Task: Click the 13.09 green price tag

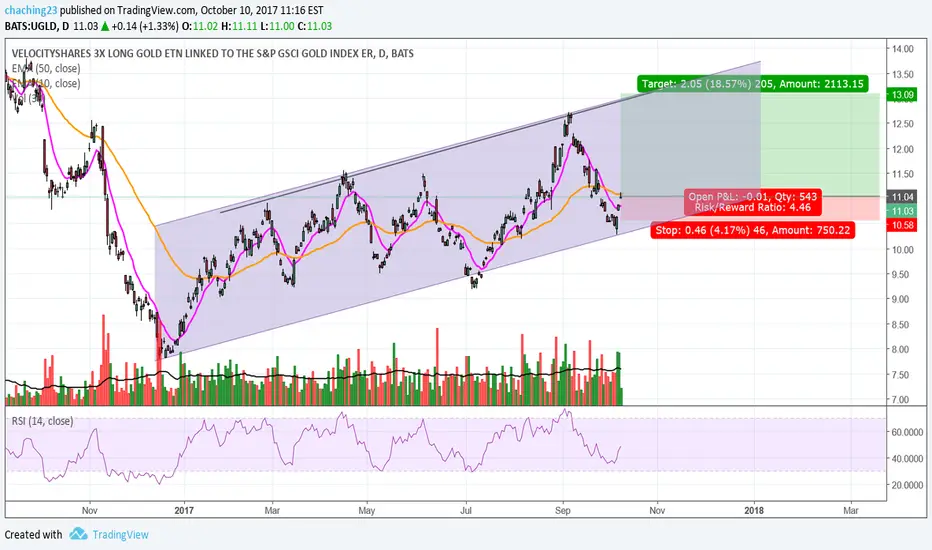Action: pos(902,95)
